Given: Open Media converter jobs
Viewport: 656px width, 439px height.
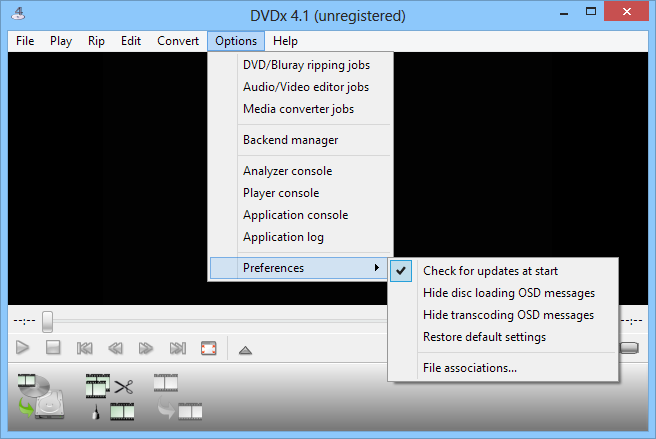Looking at the screenshot, I should tap(300, 109).
